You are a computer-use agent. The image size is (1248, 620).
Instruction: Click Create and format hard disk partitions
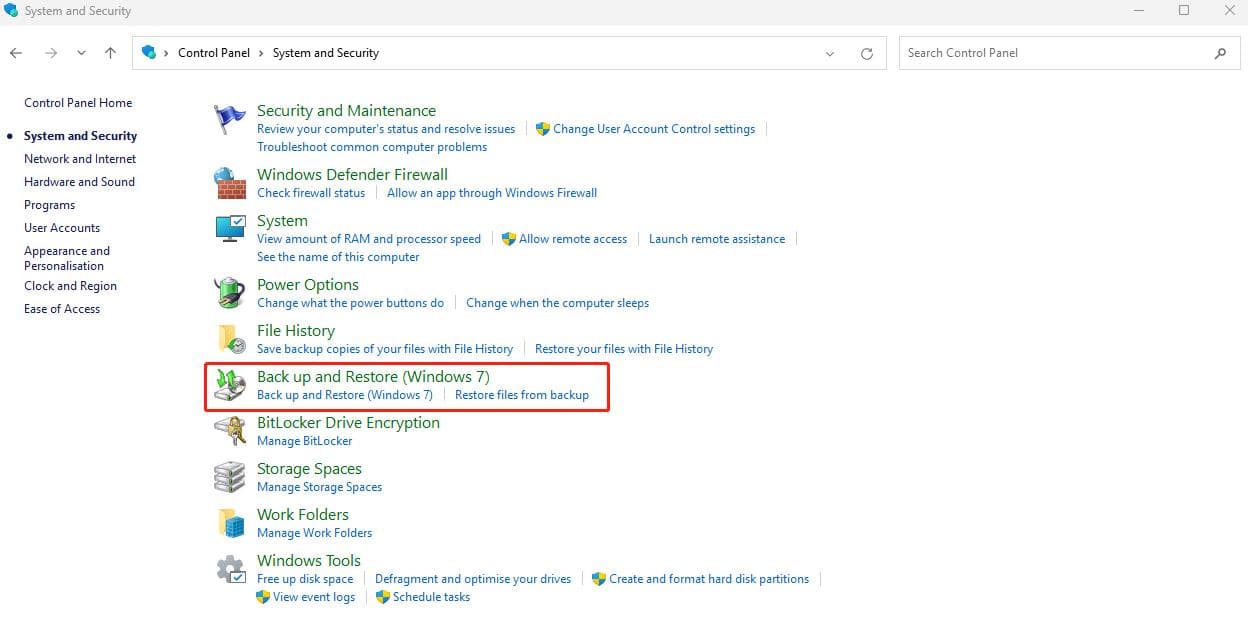tap(709, 579)
